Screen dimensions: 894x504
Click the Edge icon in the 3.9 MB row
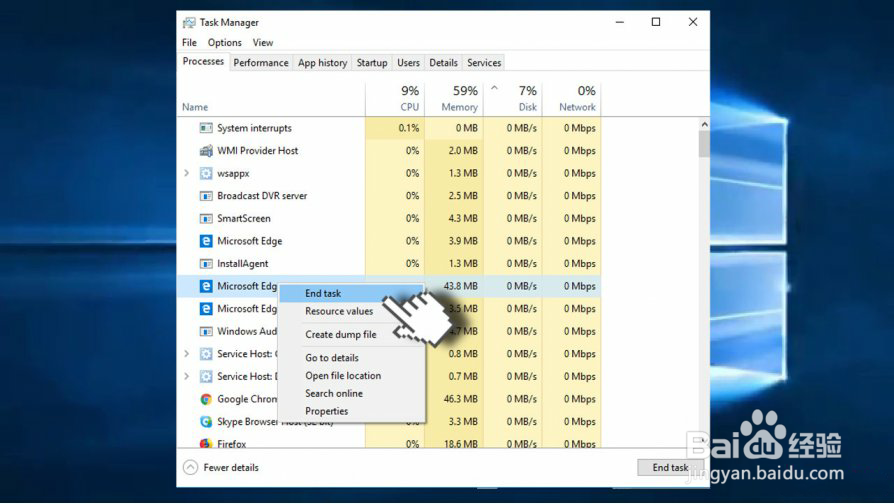tap(206, 241)
